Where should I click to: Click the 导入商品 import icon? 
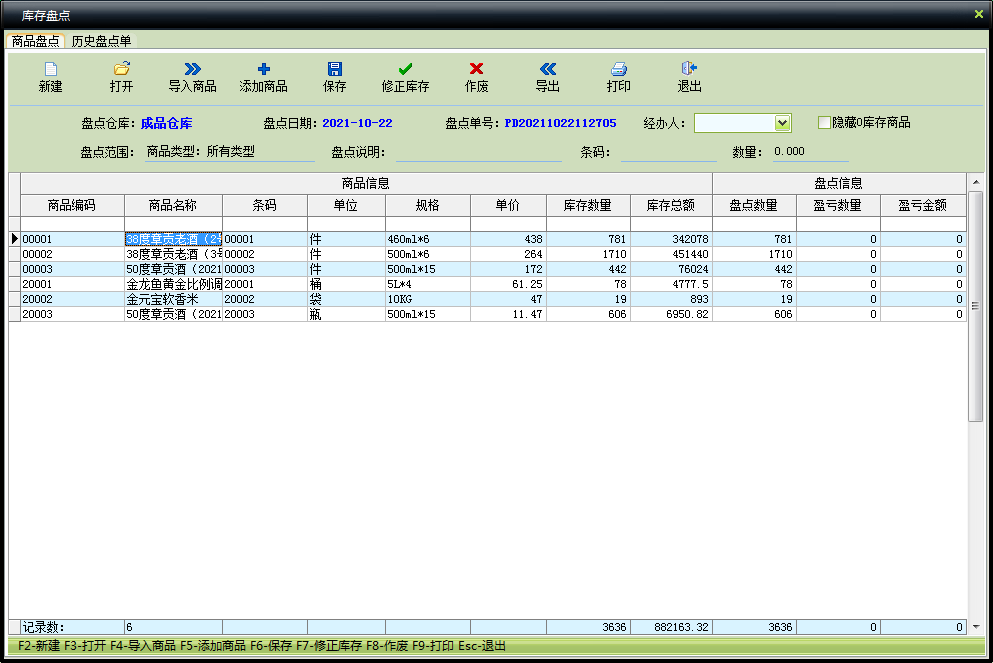193,68
